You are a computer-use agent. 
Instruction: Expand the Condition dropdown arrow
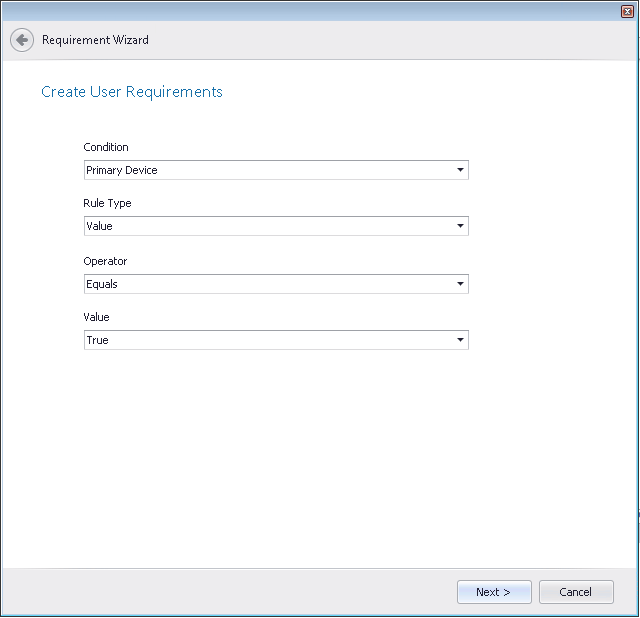pos(460,170)
